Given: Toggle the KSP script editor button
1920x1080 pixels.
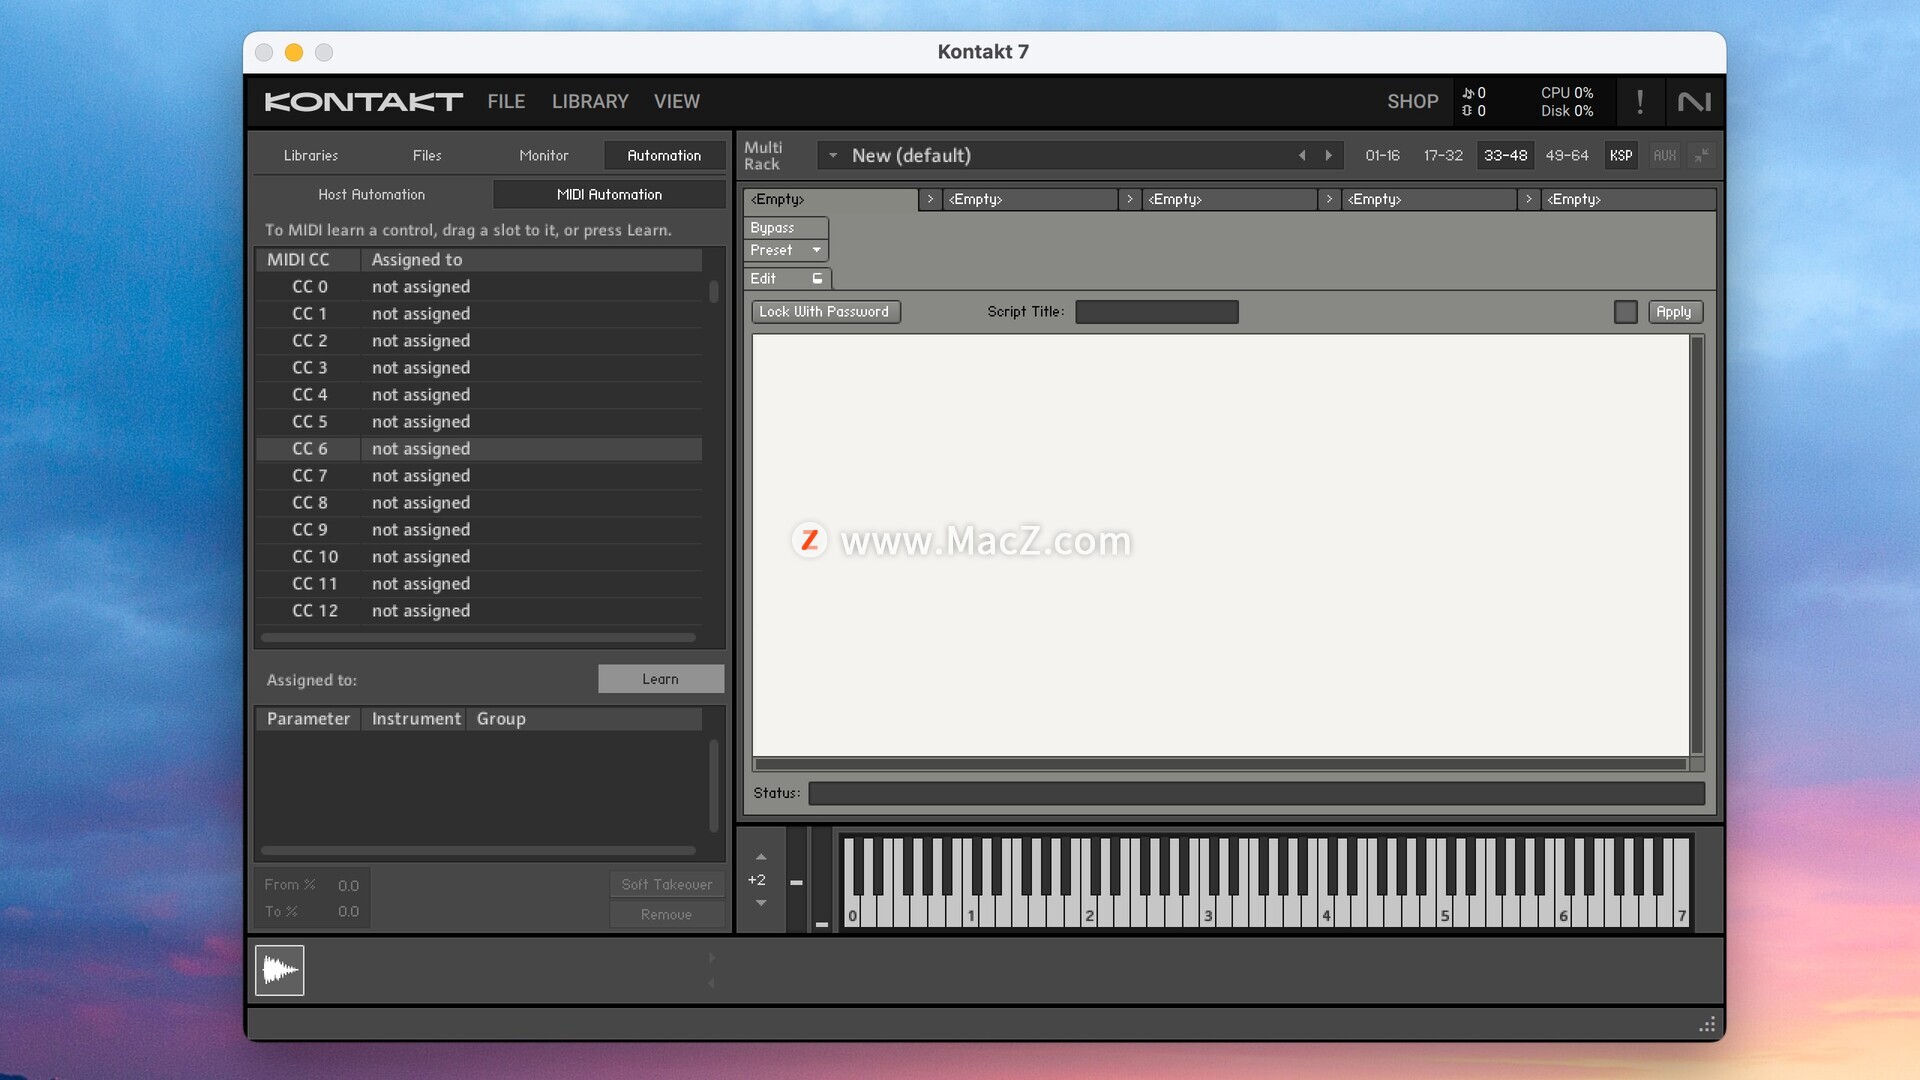Looking at the screenshot, I should [1621, 155].
